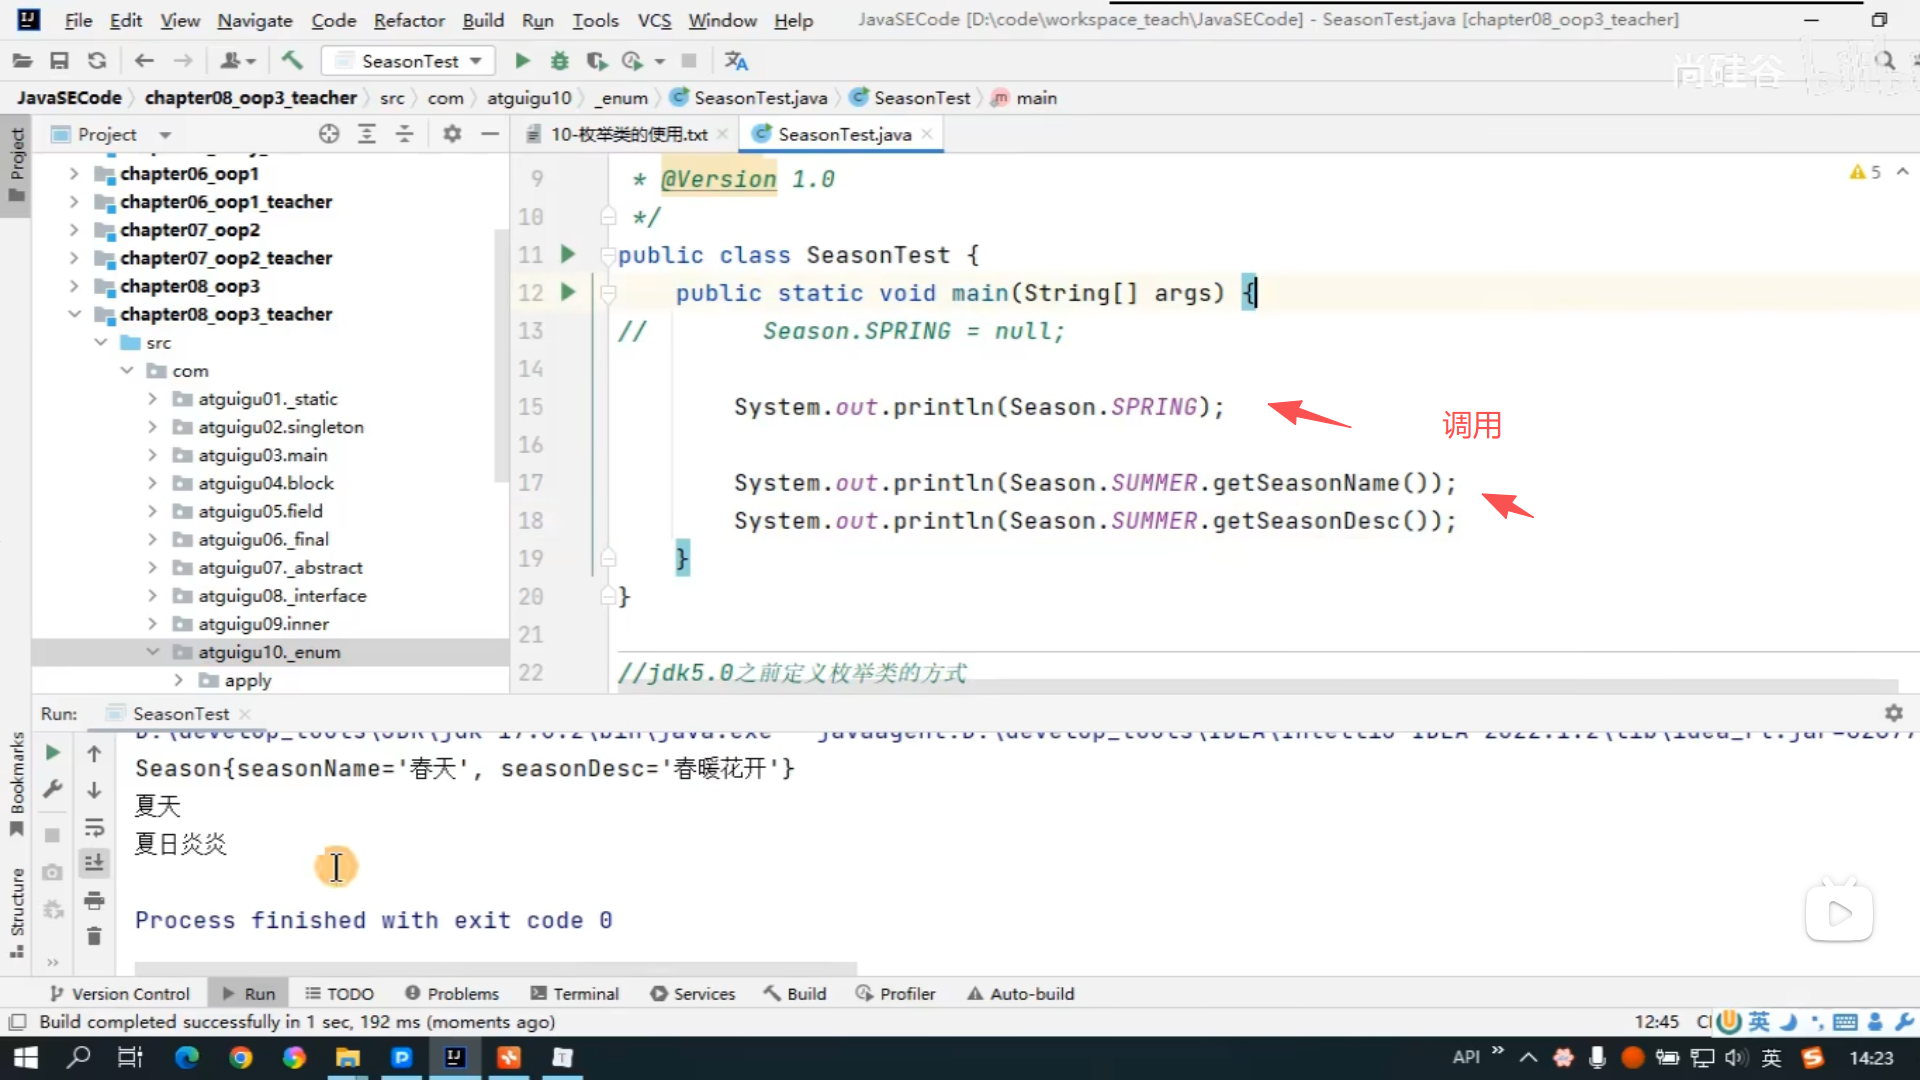Click the Translate icon in toolbar
This screenshot has height=1080, width=1920.
pyautogui.click(x=736, y=61)
